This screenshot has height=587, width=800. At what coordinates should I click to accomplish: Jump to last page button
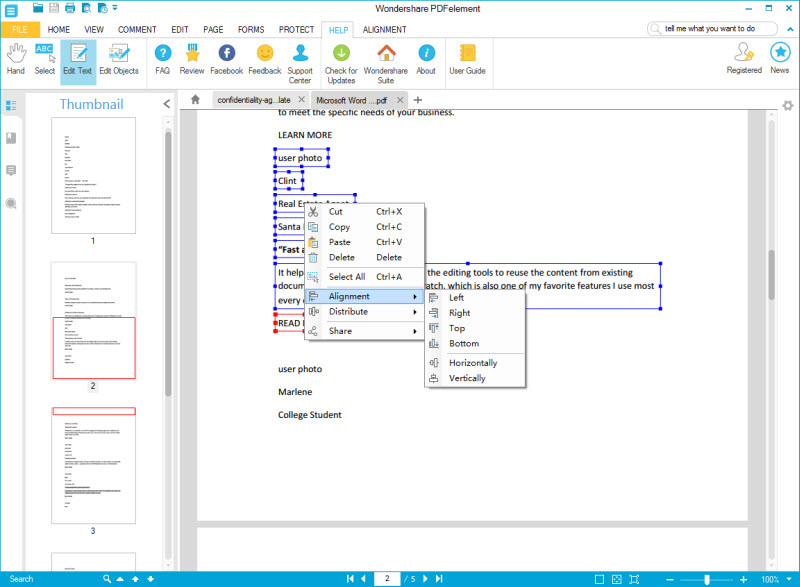pos(439,578)
